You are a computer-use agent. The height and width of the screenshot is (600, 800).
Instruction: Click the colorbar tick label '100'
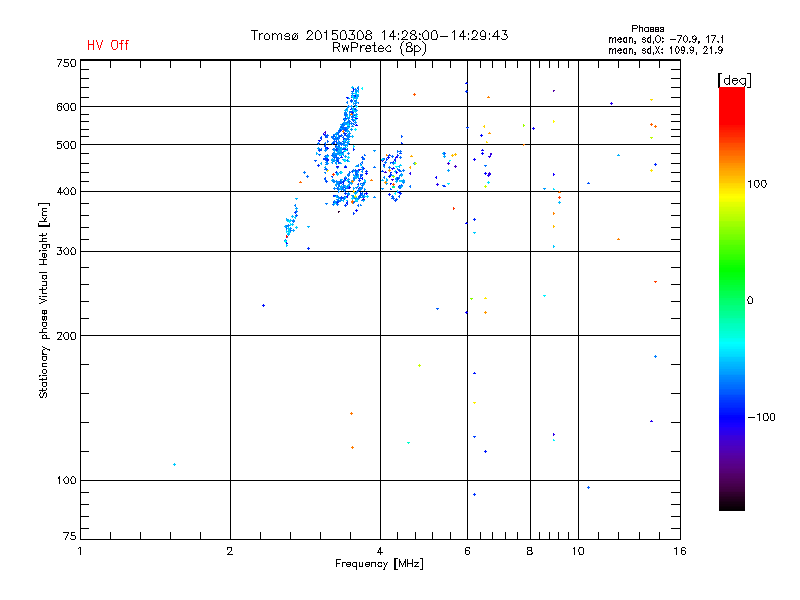pyautogui.click(x=757, y=184)
